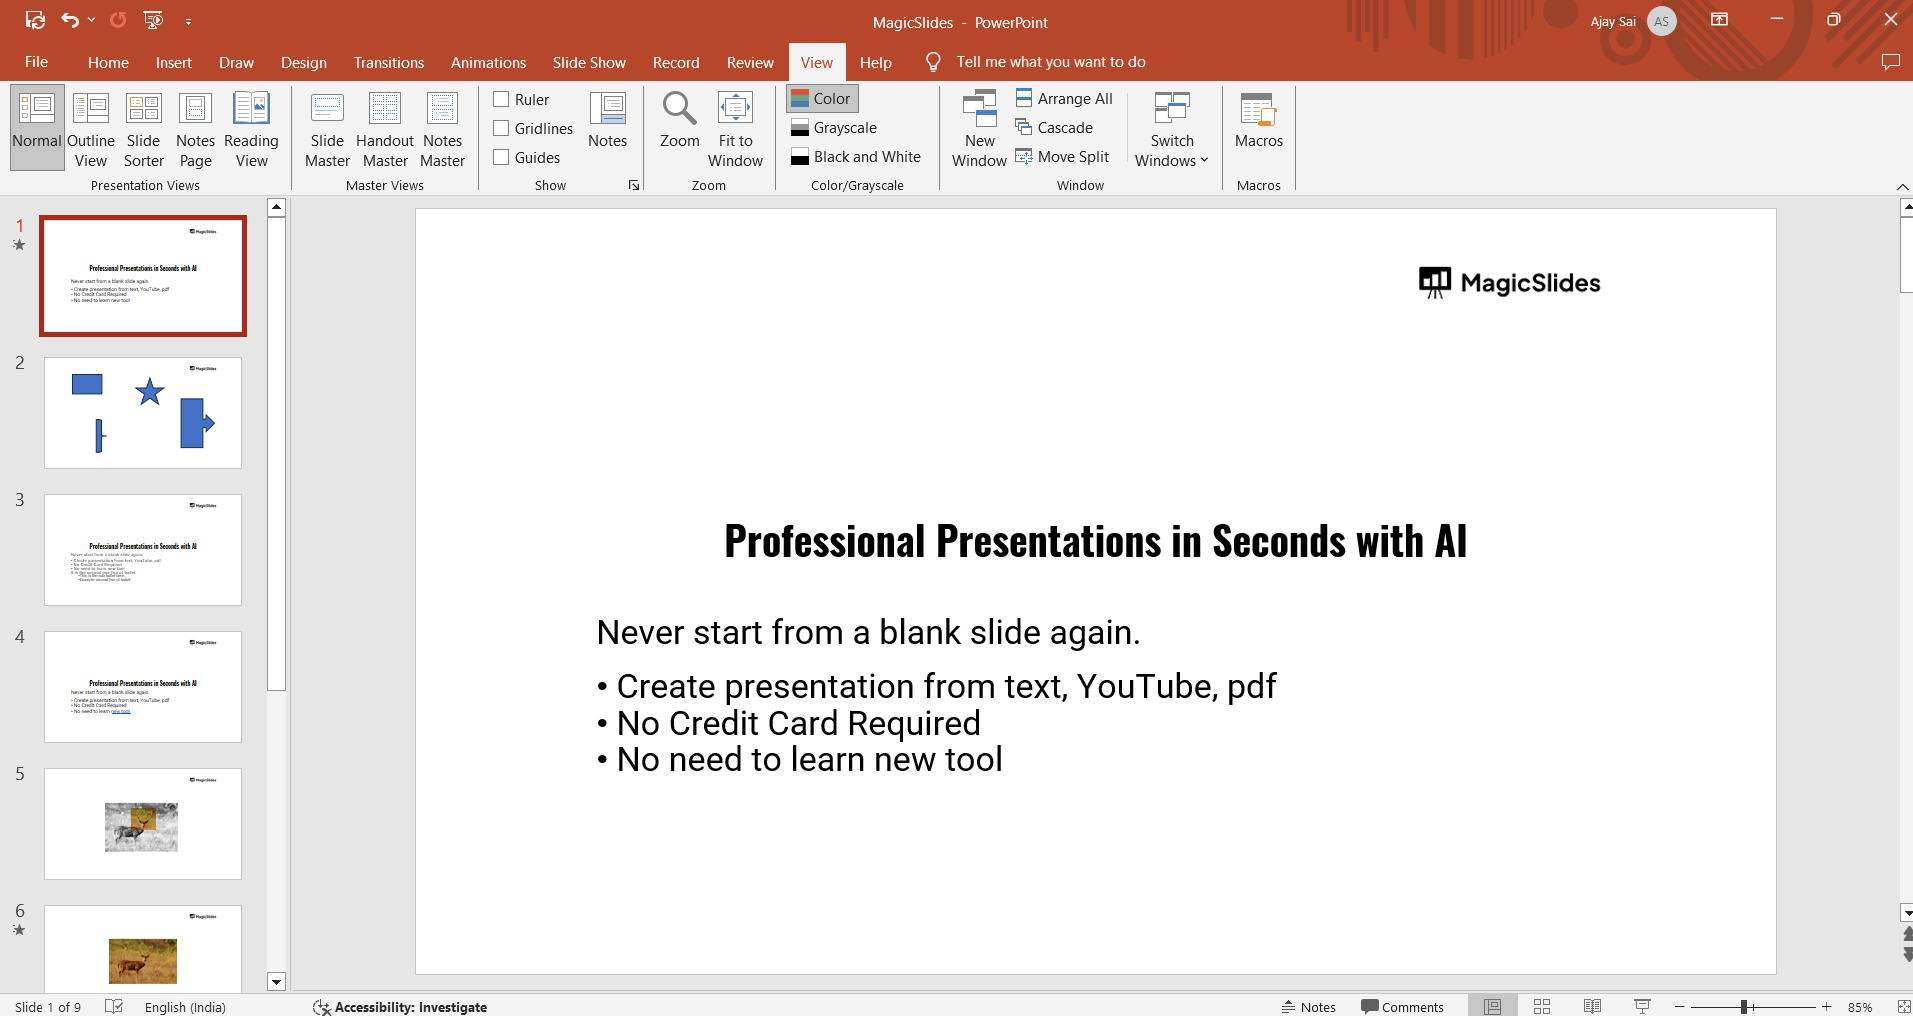Screen dimensions: 1913x1016
Task: Click Arrange All windows
Action: (x=1064, y=98)
